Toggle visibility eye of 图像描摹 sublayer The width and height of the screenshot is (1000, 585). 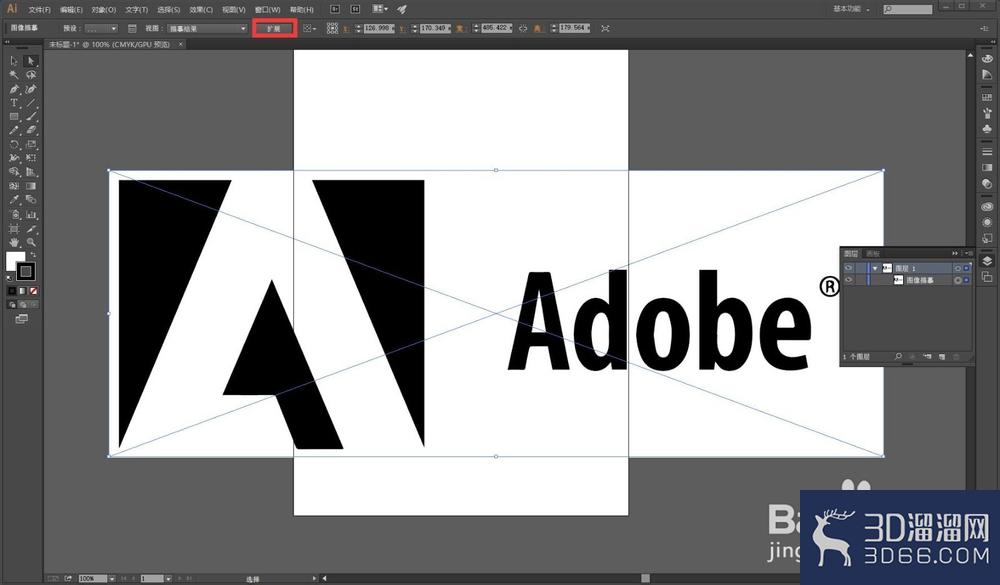848,280
